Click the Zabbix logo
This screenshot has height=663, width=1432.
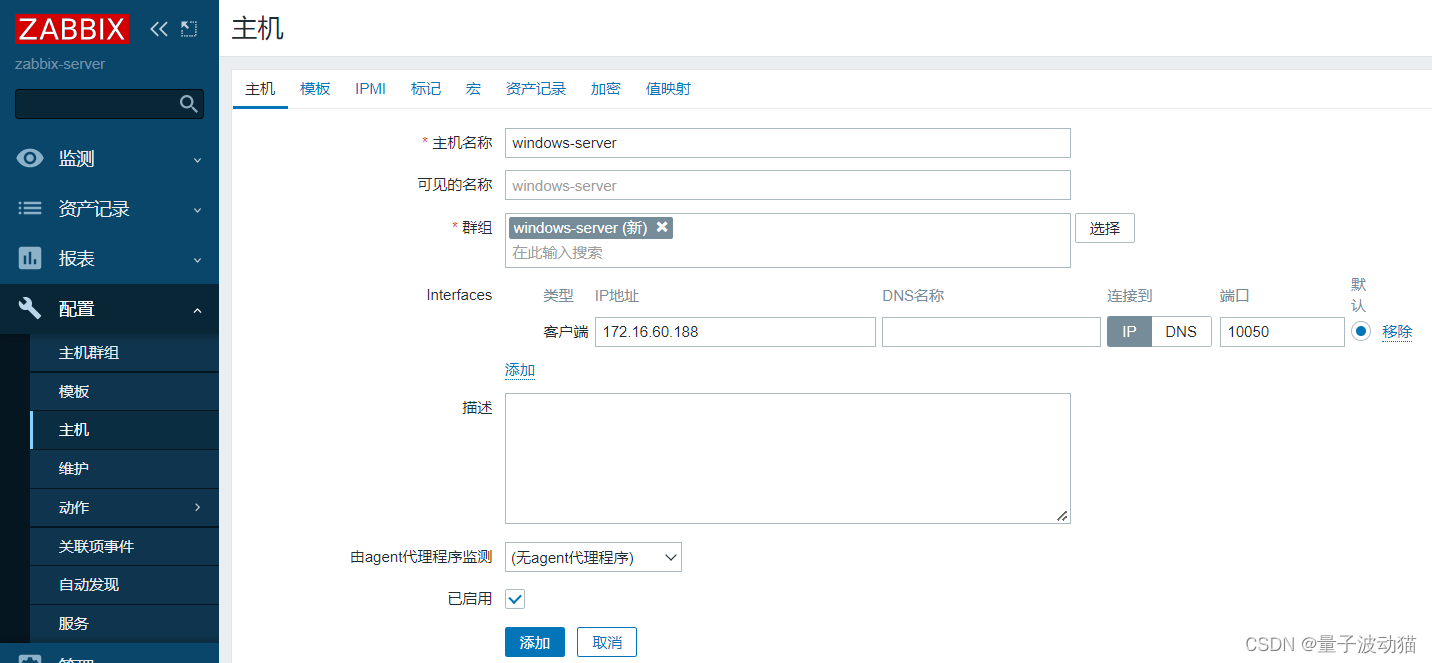pyautogui.click(x=72, y=29)
